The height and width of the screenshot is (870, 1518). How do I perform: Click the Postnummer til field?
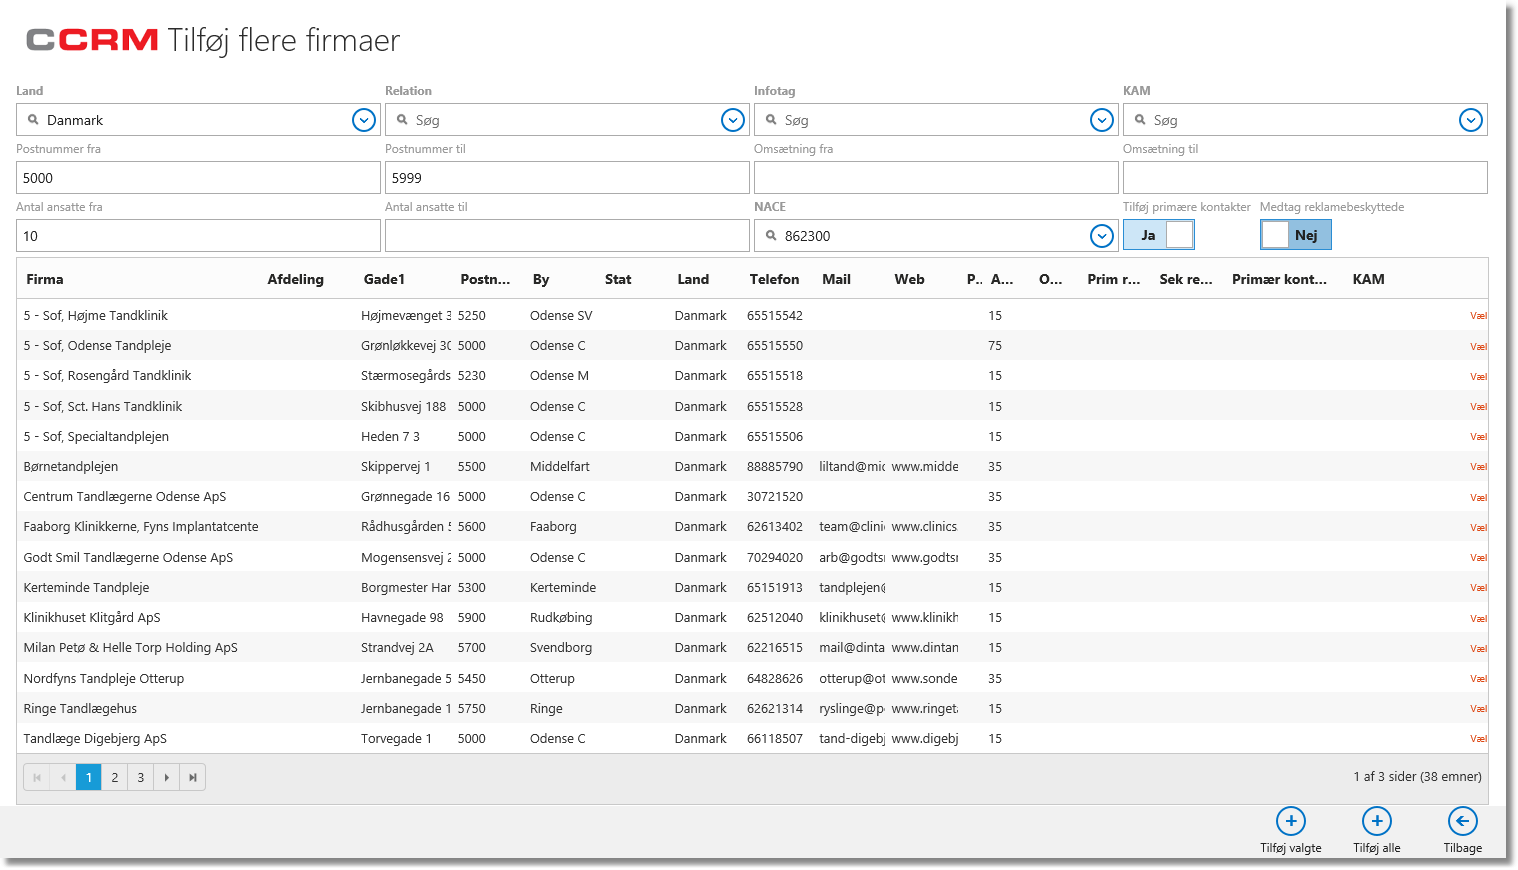pyautogui.click(x=567, y=178)
